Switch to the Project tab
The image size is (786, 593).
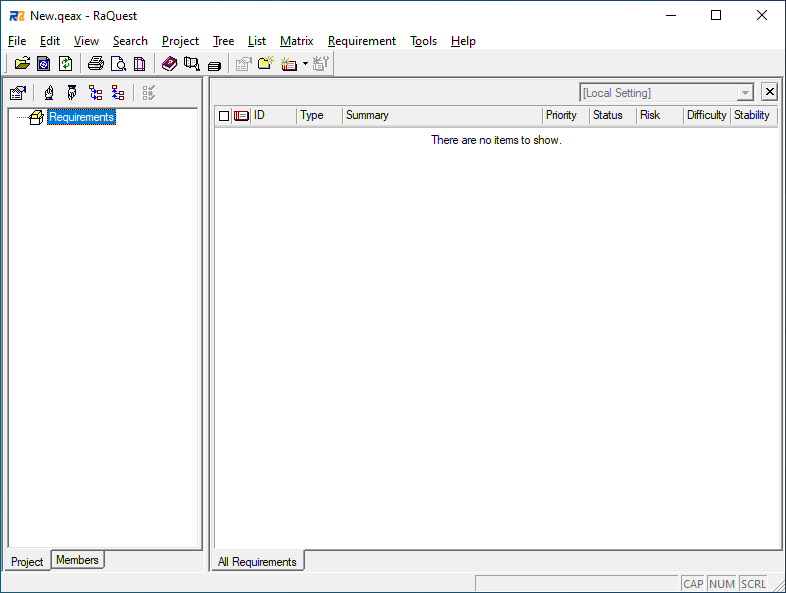[27, 561]
